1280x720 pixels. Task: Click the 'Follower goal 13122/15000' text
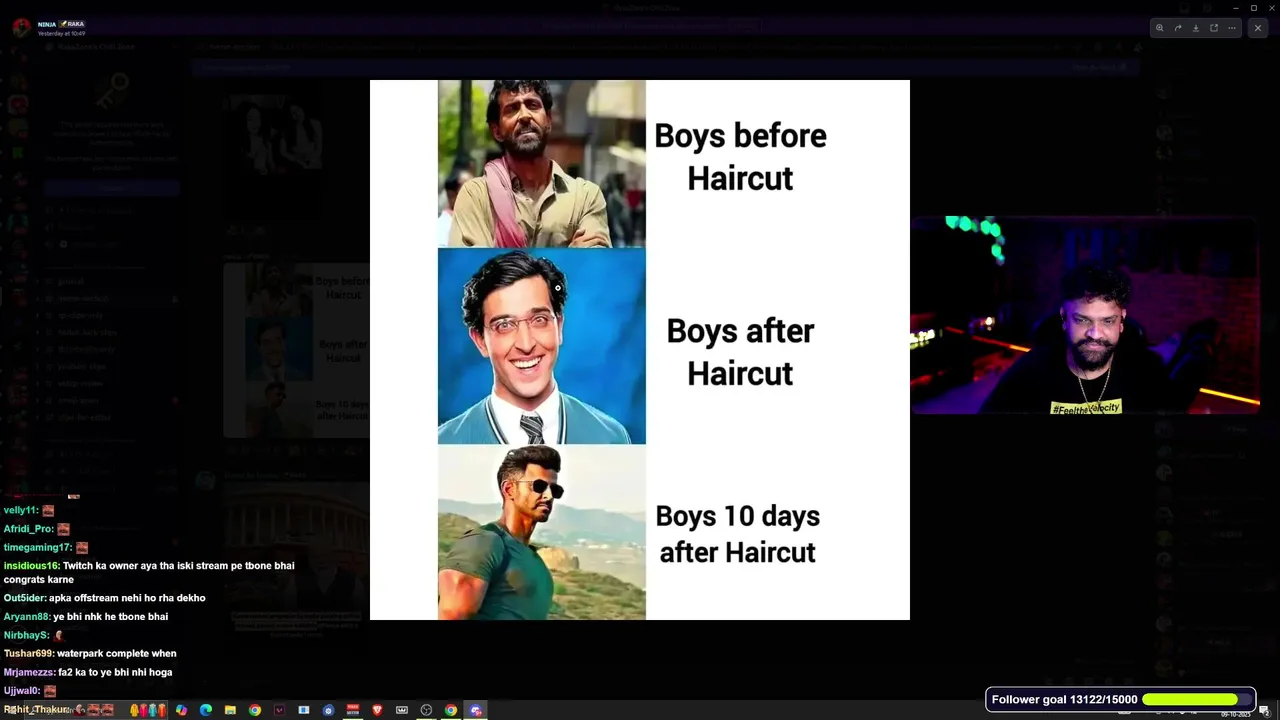tap(1064, 700)
